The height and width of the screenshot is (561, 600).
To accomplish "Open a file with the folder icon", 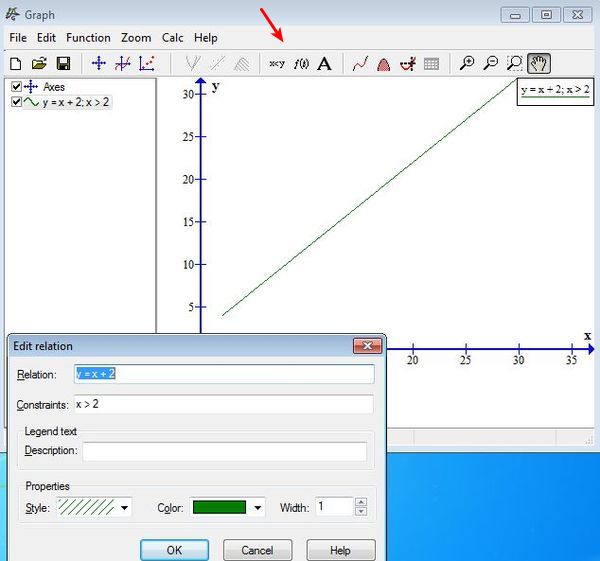I will [x=39, y=64].
